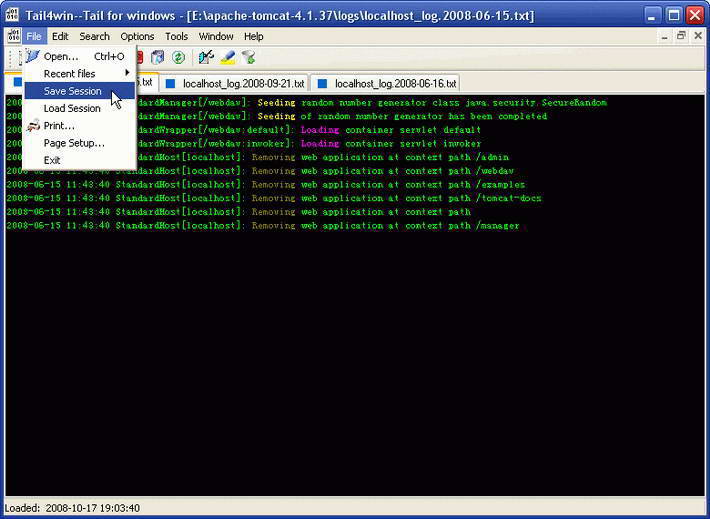Open the configuration tools toolbar icon

pos(206,58)
